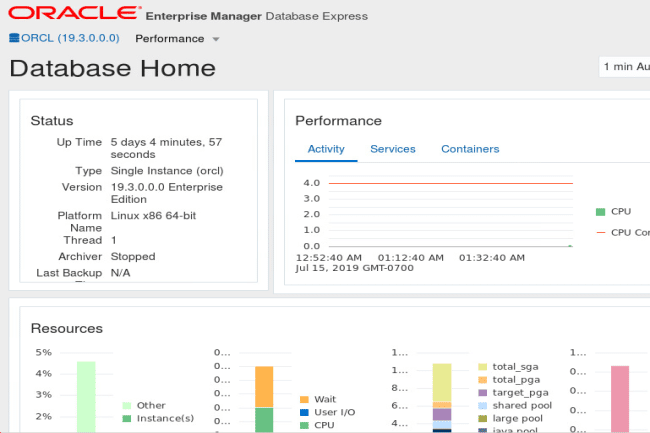
Task: Click the 'Linux x86 64-bit' platform value
Action: click(x=153, y=216)
